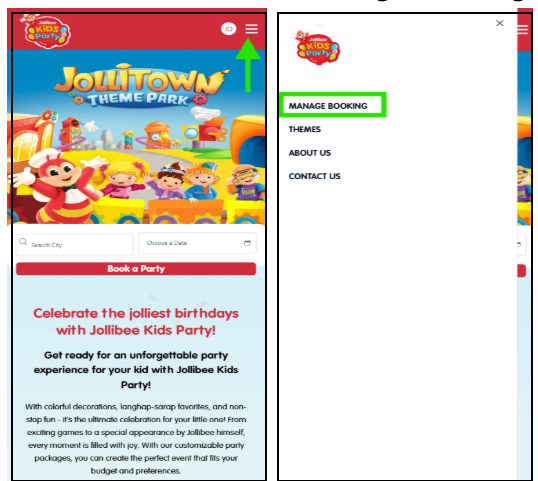Select Manage Booking in the side menu
The image size is (538, 481).
(328, 106)
